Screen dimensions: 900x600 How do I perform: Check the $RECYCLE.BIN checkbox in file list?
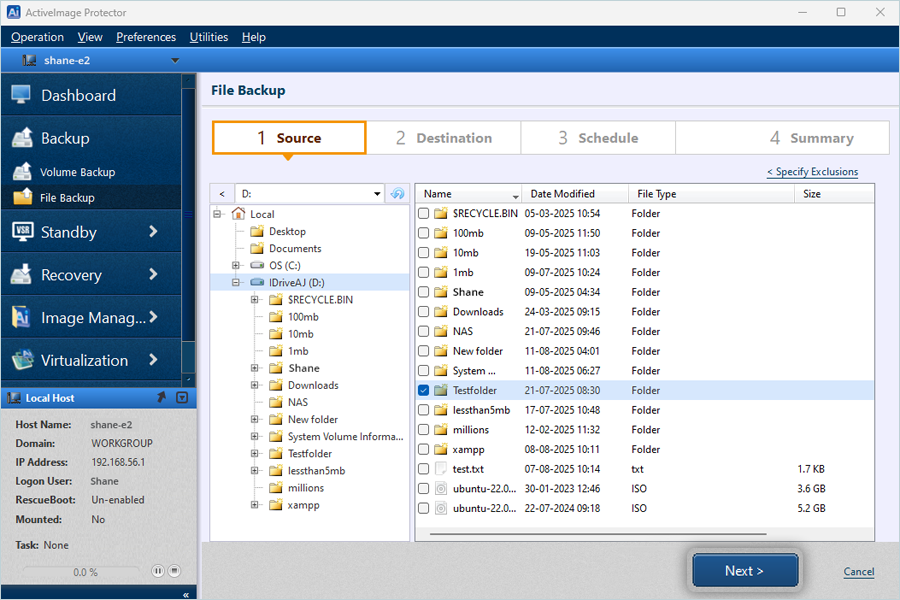click(424, 214)
